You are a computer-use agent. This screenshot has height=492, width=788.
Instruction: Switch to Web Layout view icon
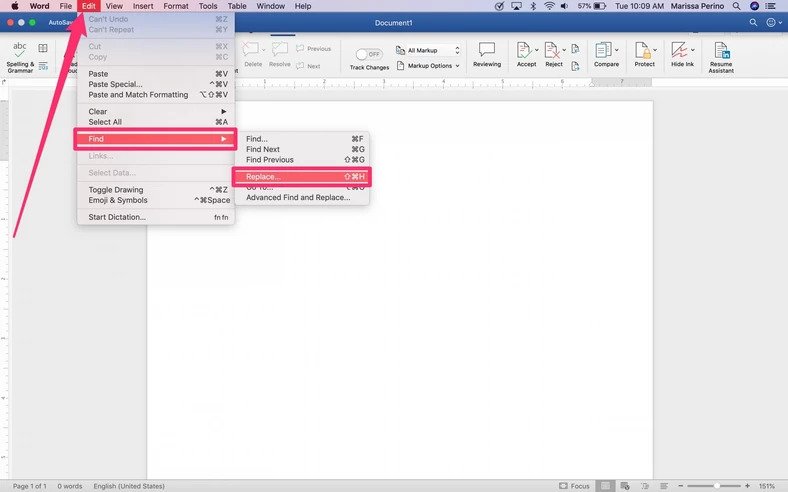tap(625, 486)
